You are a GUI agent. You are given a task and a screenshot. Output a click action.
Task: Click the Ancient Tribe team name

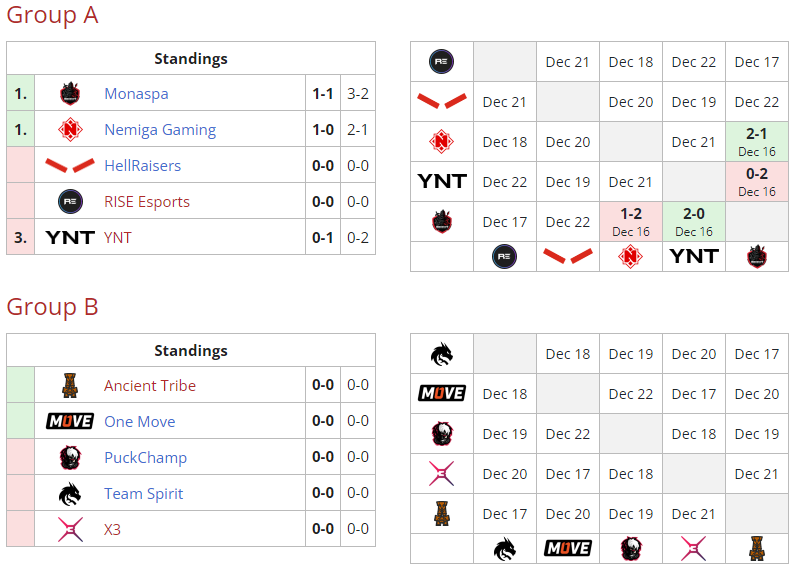point(150,385)
